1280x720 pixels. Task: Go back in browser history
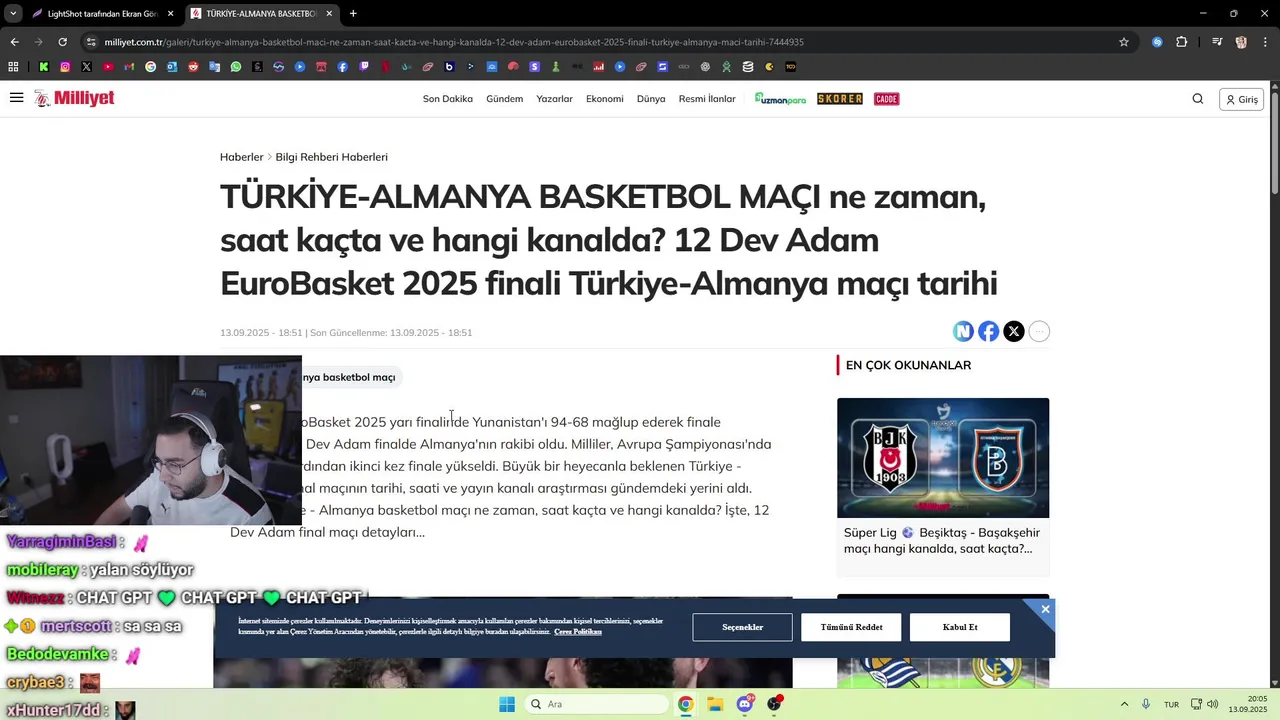(x=14, y=42)
